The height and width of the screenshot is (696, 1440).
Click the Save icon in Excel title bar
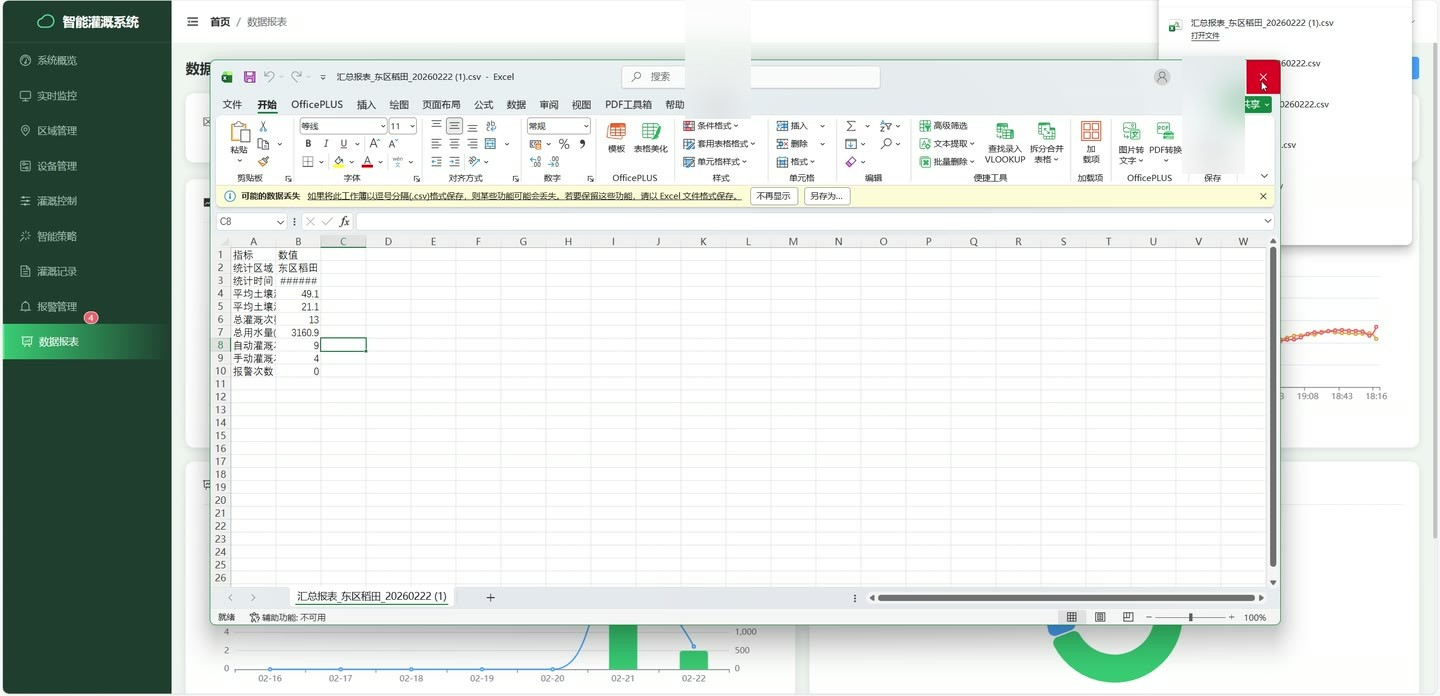pyautogui.click(x=250, y=77)
